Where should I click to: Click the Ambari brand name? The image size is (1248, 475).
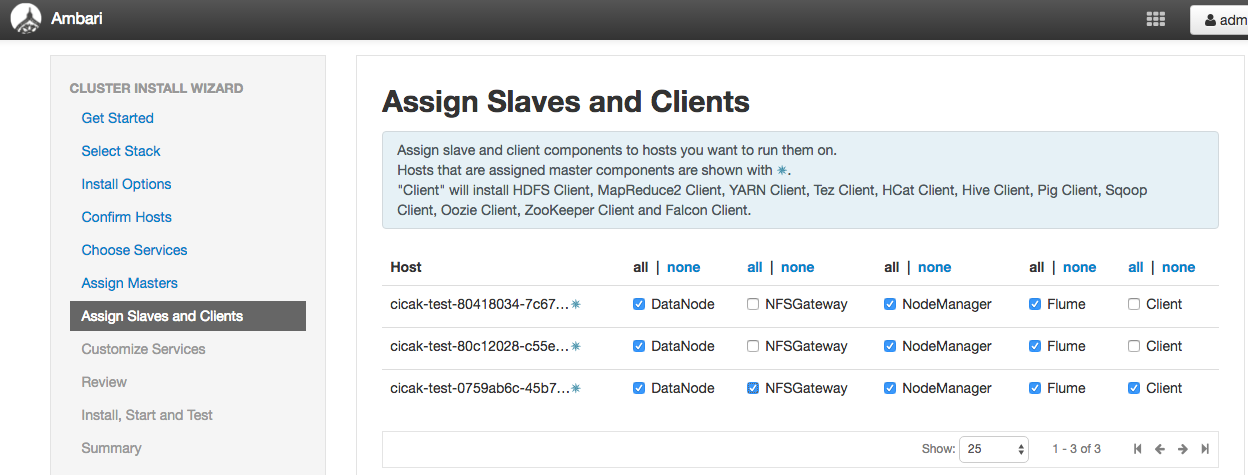[77, 19]
